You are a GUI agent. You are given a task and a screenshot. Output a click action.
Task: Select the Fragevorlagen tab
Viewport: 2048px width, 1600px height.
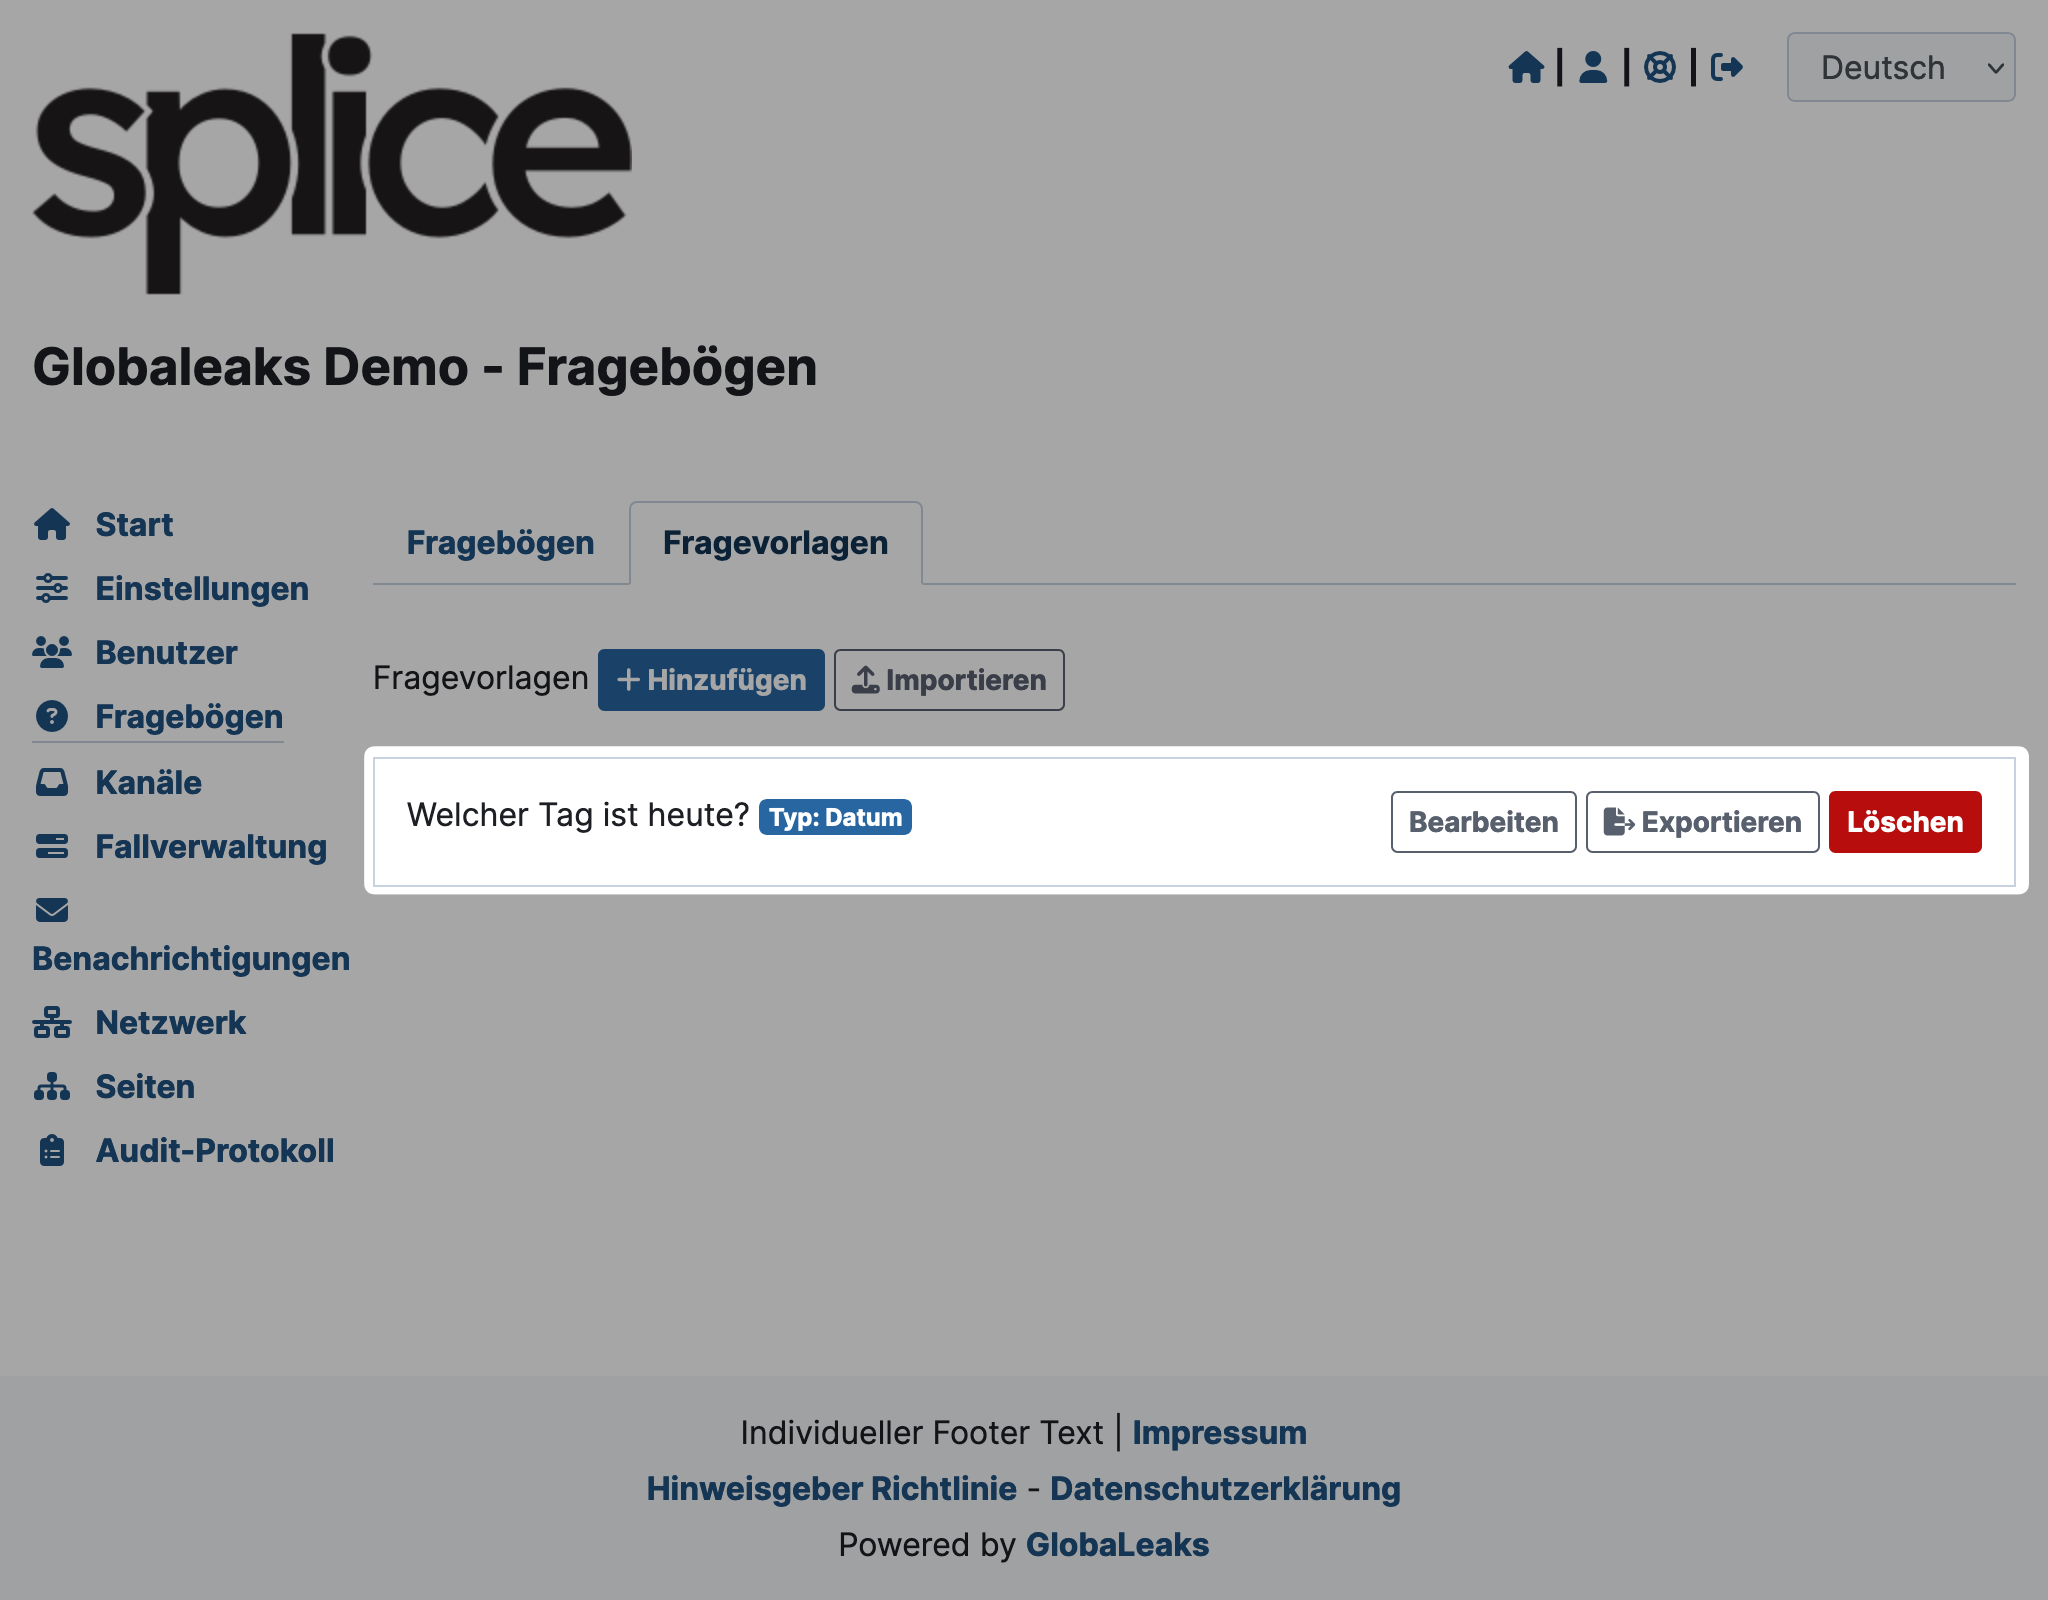[x=775, y=543]
